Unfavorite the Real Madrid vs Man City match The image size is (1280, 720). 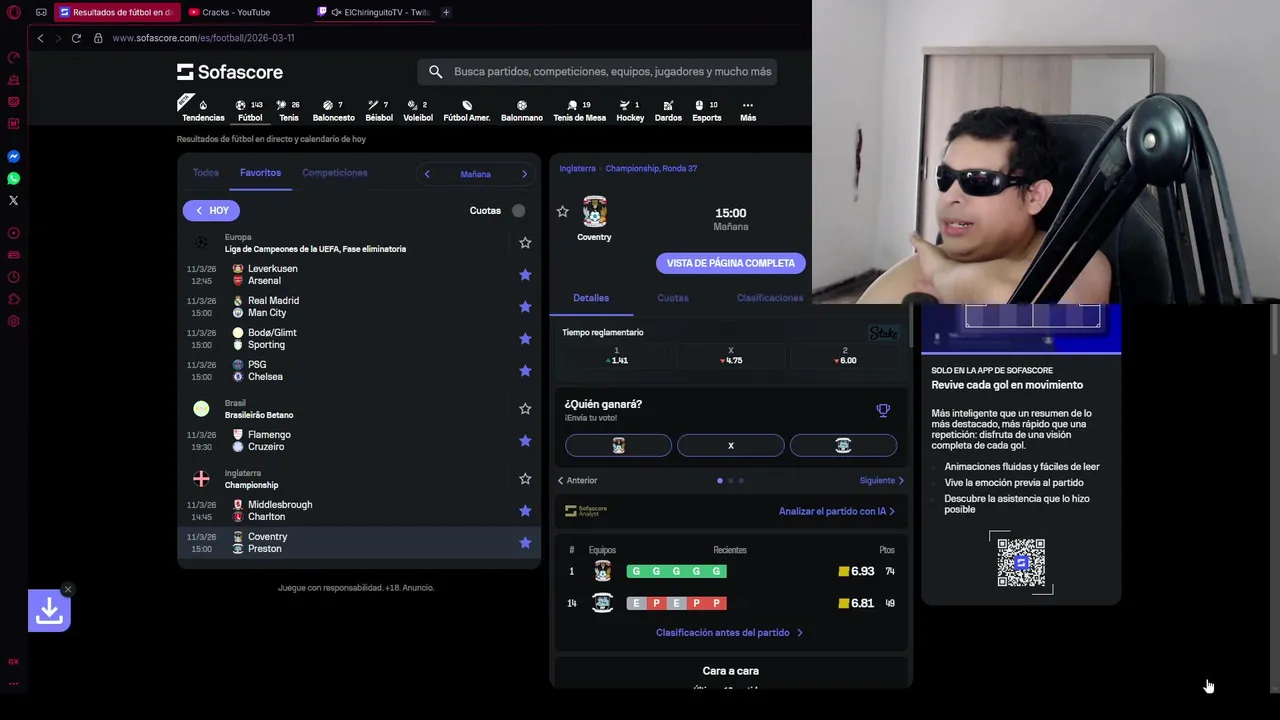point(525,307)
